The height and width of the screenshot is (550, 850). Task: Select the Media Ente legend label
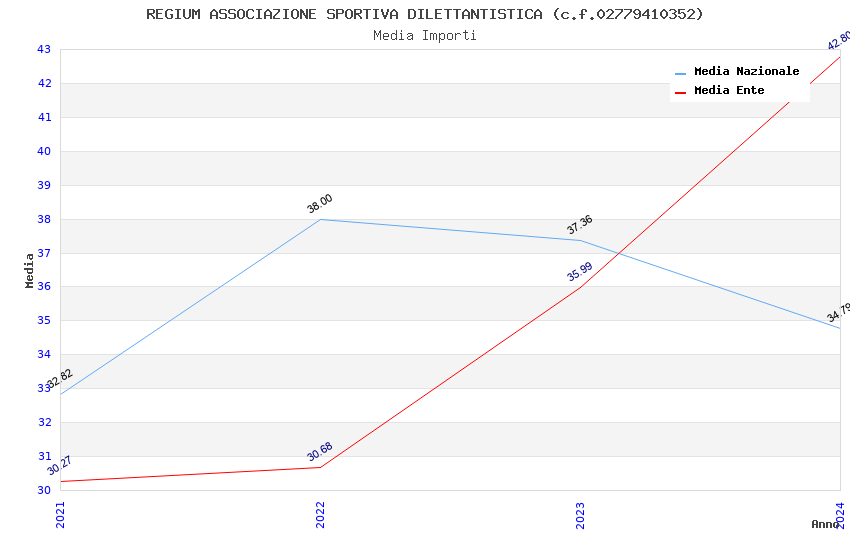coord(729,91)
